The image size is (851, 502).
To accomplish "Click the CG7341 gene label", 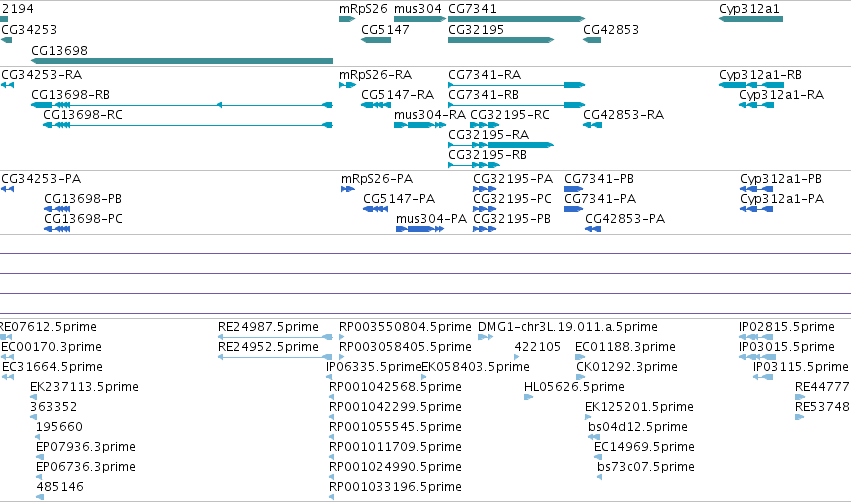I will [472, 9].
